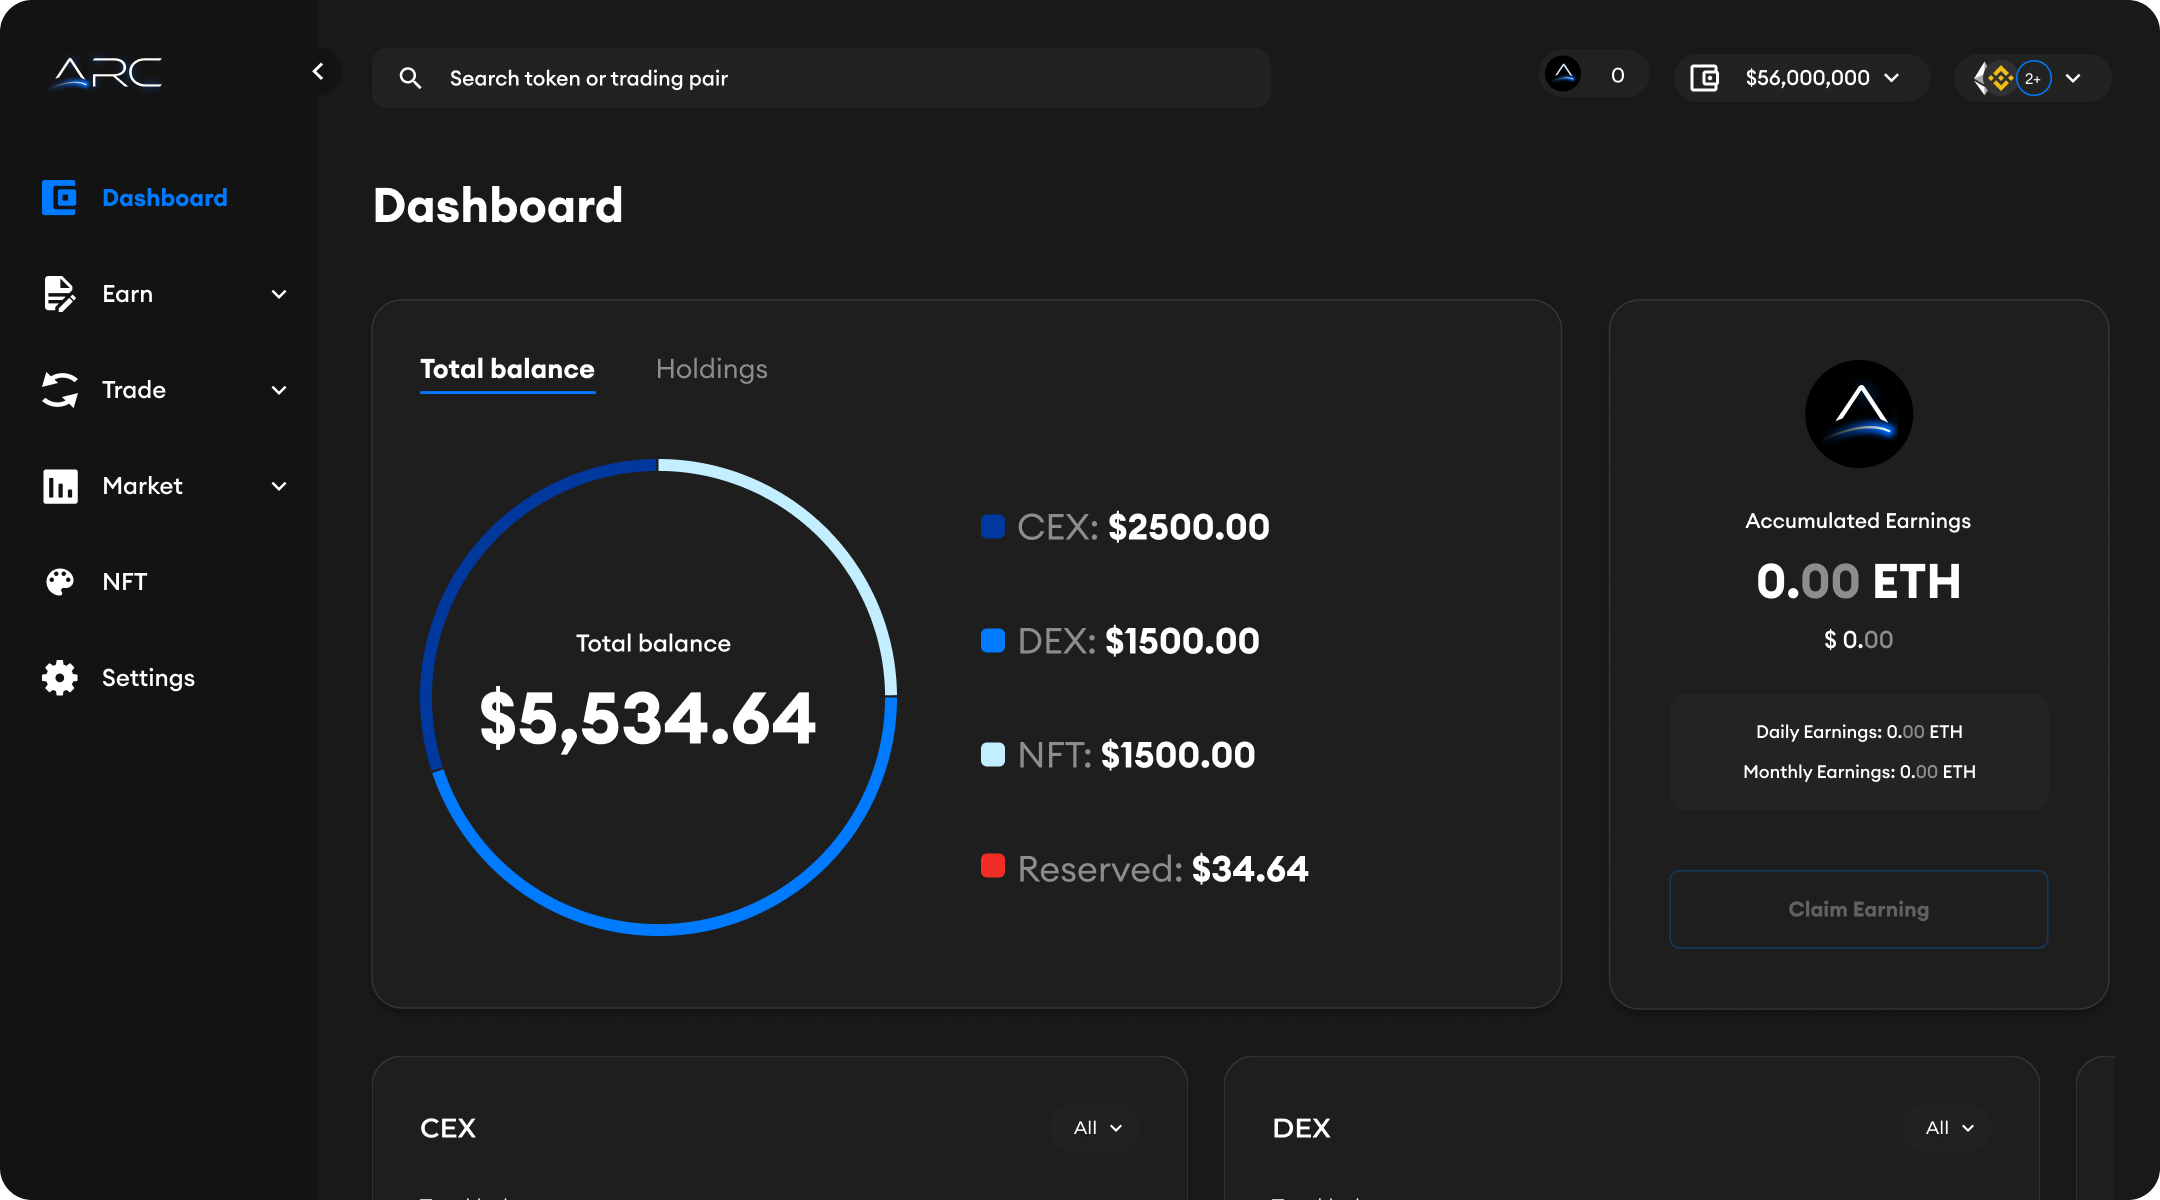This screenshot has width=2160, height=1200.
Task: Open NFT via the palette icon
Action: [59, 582]
